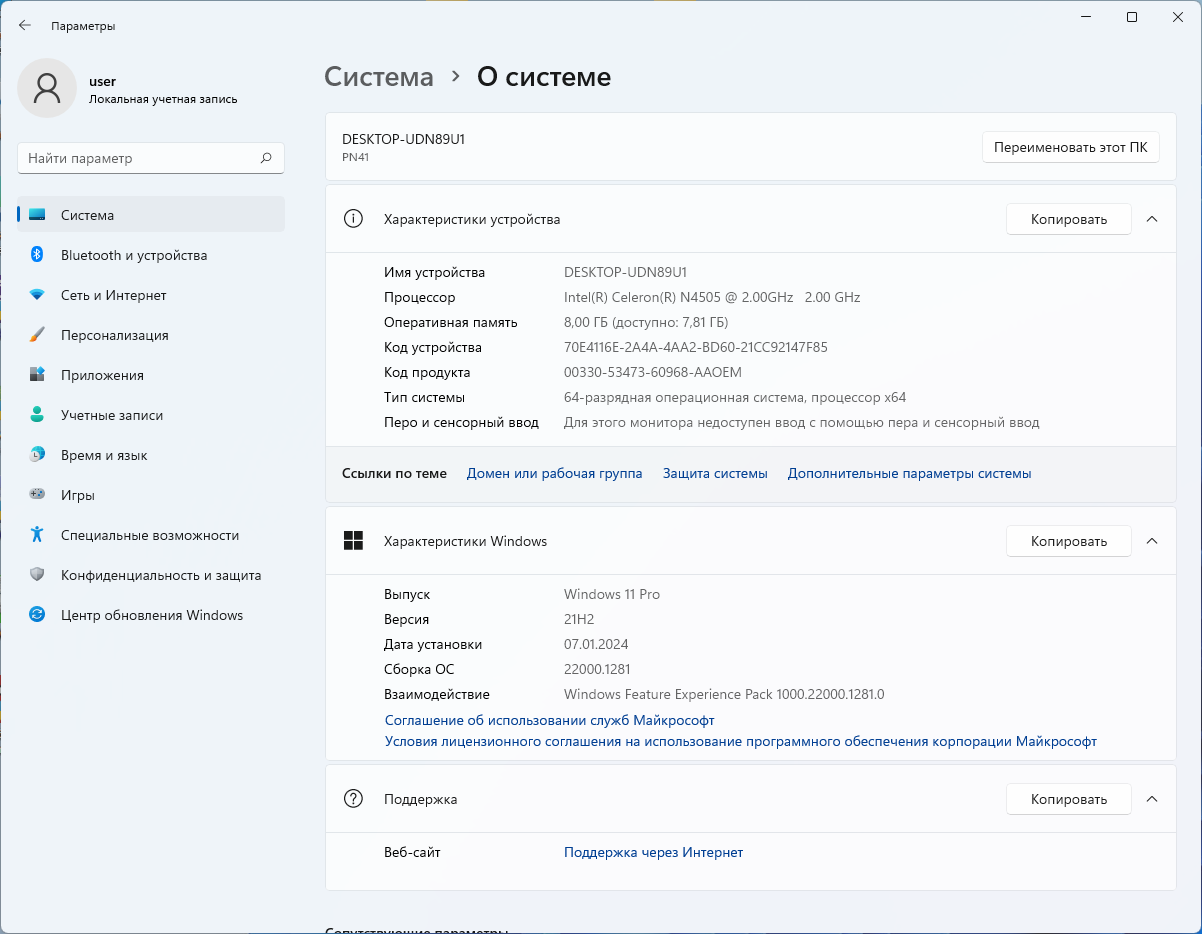The image size is (1202, 934).
Task: Open Специальные возможности category
Action: [x=151, y=535]
